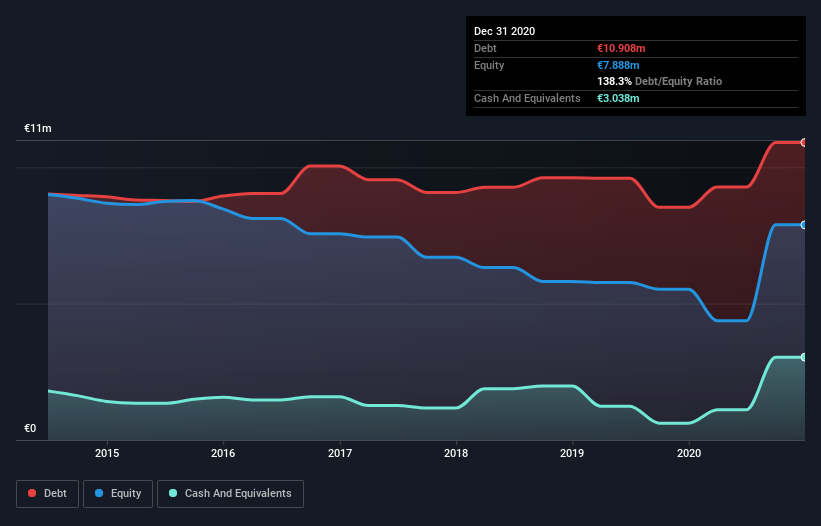Click the Debt label in the tooltip
Screen dimensions: 821x526
(485, 48)
